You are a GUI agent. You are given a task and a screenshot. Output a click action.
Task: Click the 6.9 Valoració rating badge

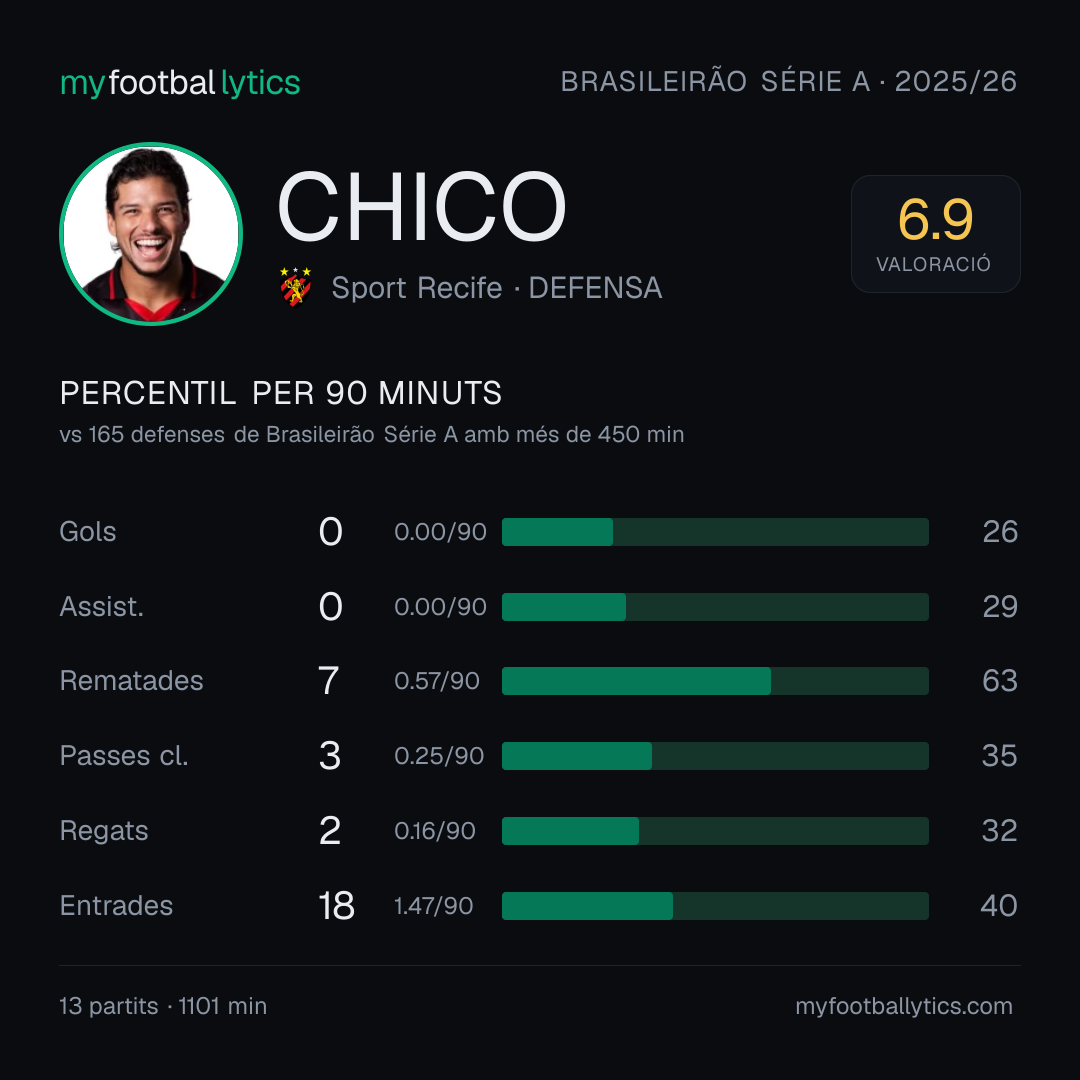(x=935, y=233)
